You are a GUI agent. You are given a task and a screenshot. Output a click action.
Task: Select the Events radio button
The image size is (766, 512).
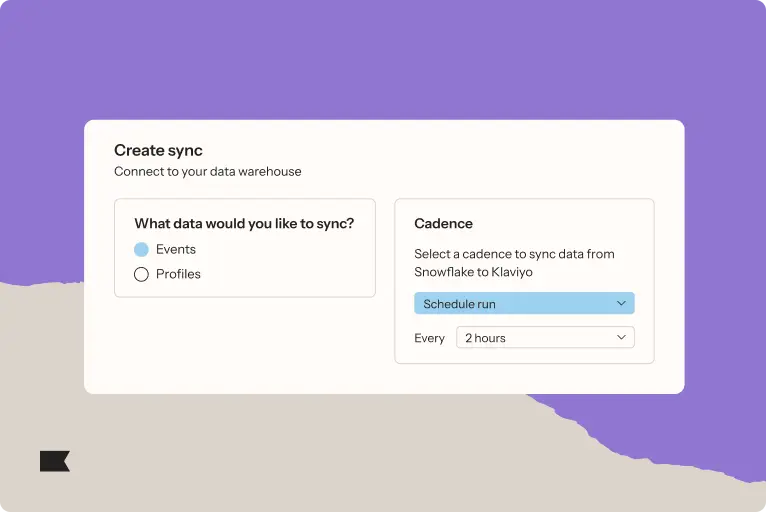[141, 250]
